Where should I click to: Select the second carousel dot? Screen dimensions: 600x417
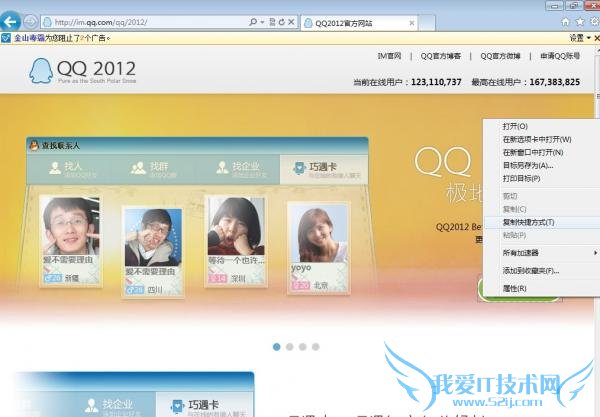(290, 347)
